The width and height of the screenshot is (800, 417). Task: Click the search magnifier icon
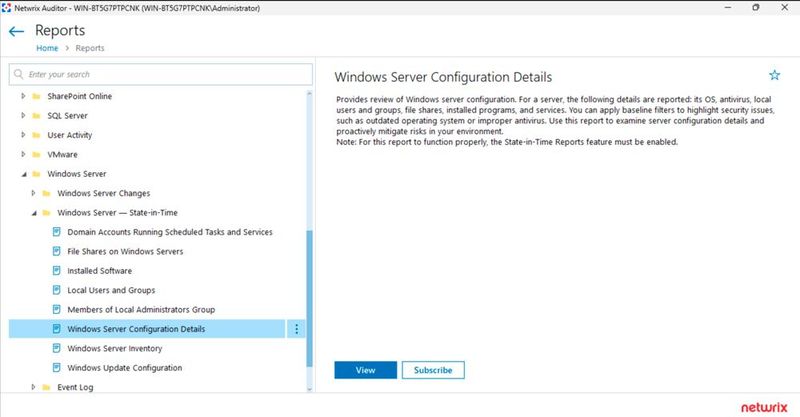pyautogui.click(x=19, y=75)
